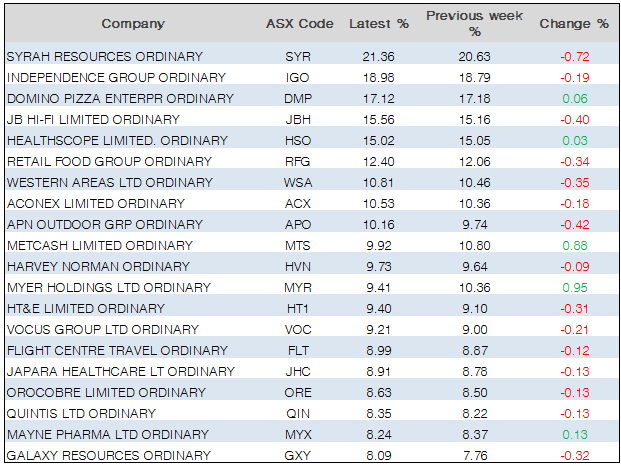Select RETAIL FOOD GROUP ORDINARY cell
The image size is (621, 466).
coord(105,162)
